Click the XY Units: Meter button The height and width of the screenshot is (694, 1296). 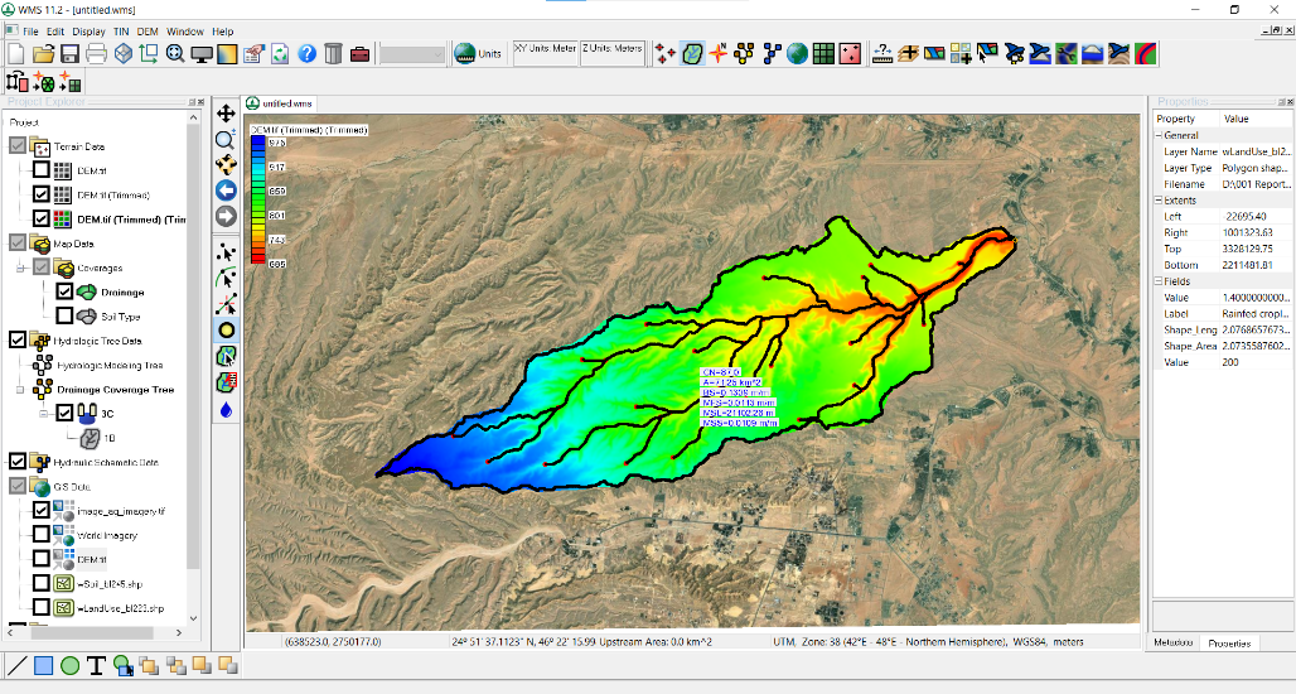(x=545, y=52)
